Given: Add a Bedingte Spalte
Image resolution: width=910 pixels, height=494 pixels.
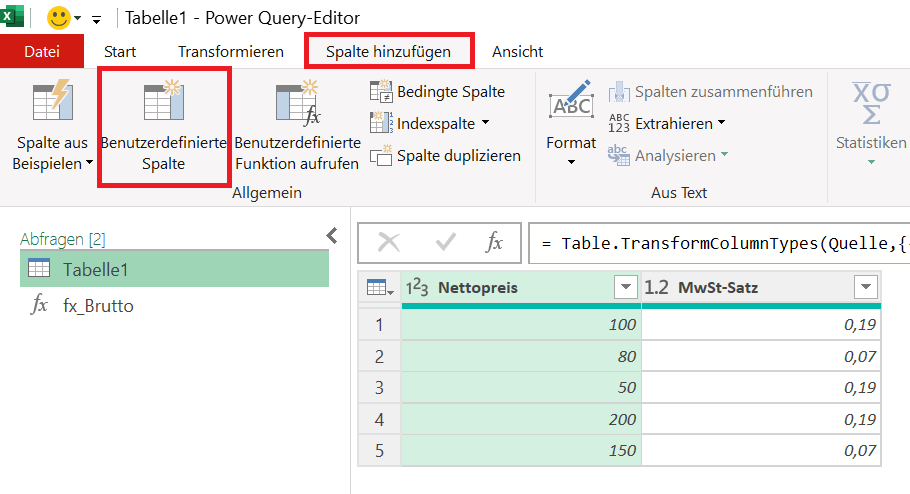Looking at the screenshot, I should coord(438,92).
